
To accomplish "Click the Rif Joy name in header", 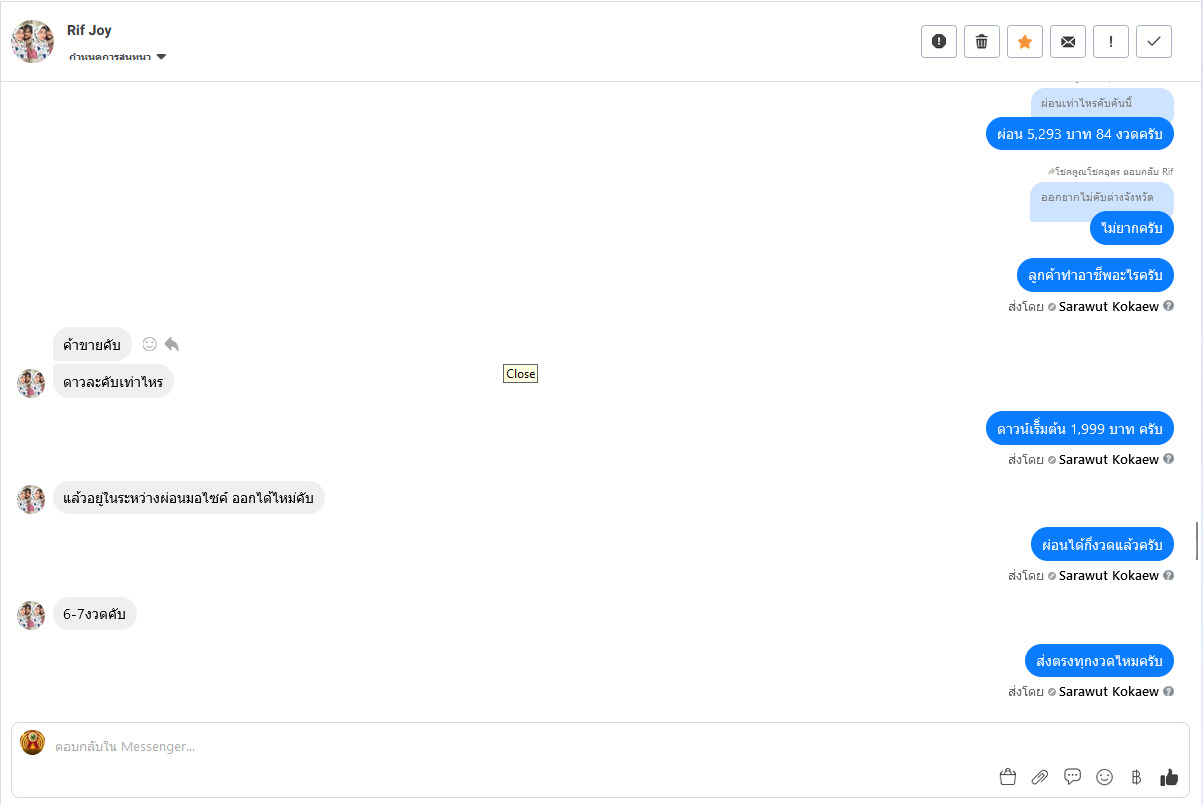I will pos(89,30).
